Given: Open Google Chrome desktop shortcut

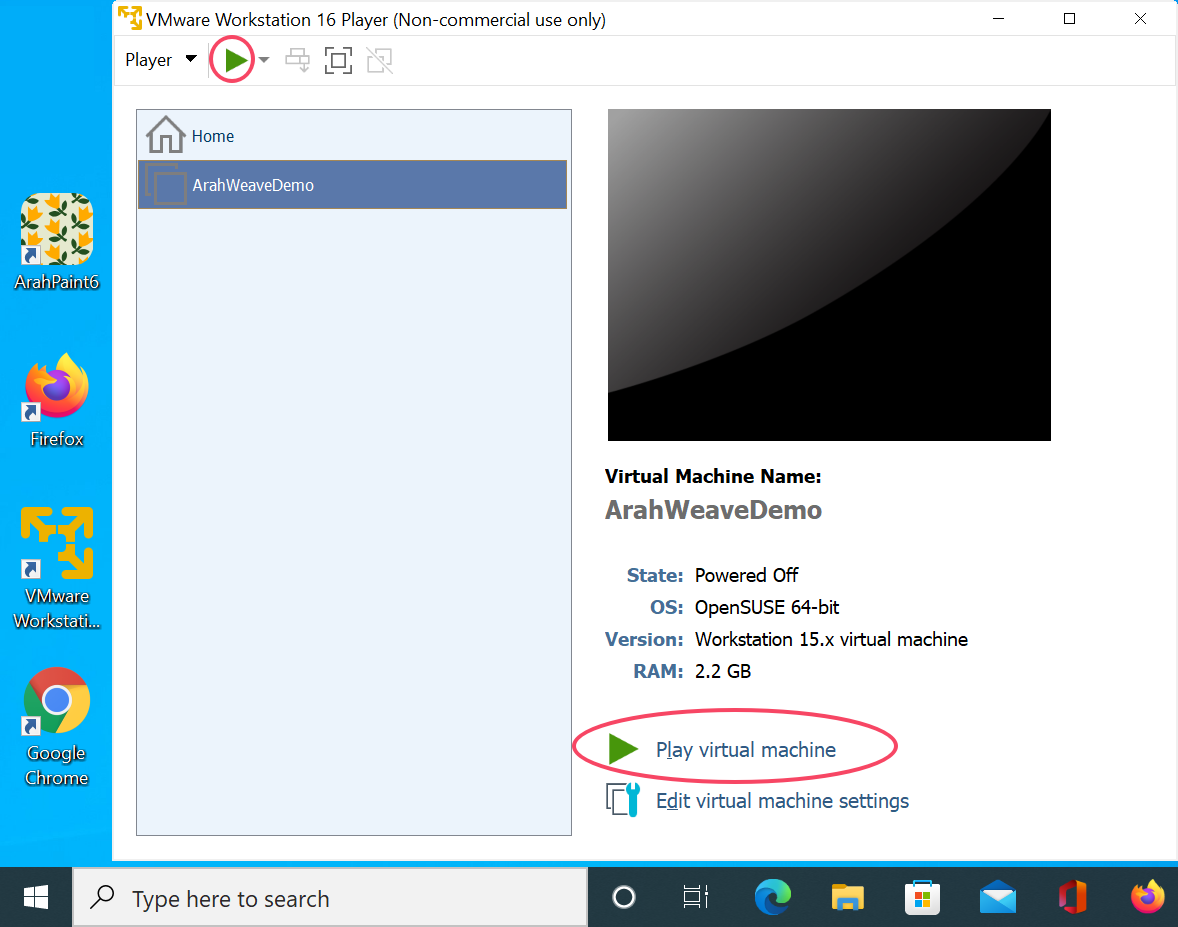Looking at the screenshot, I should pos(57,727).
